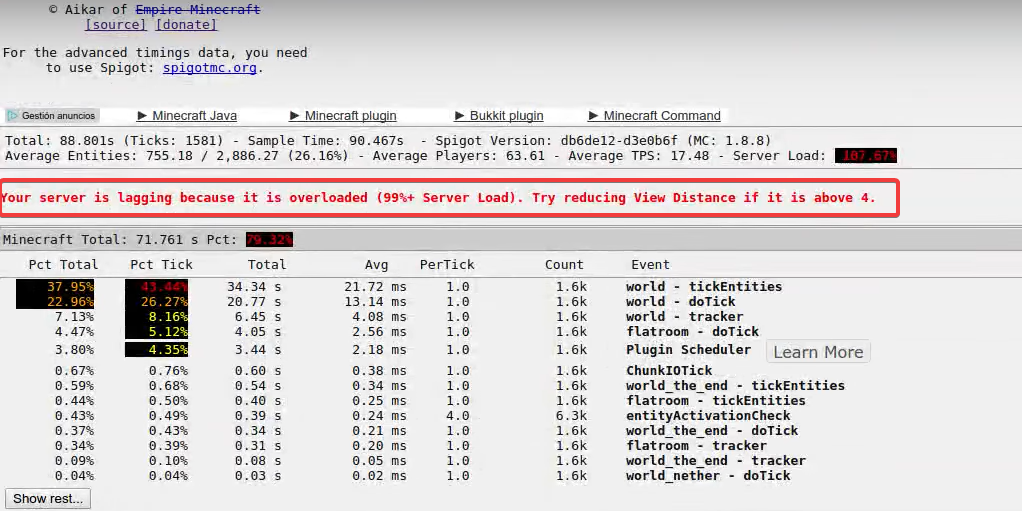Click the red Server Load percentage value
The width and height of the screenshot is (1022, 511).
click(865, 156)
